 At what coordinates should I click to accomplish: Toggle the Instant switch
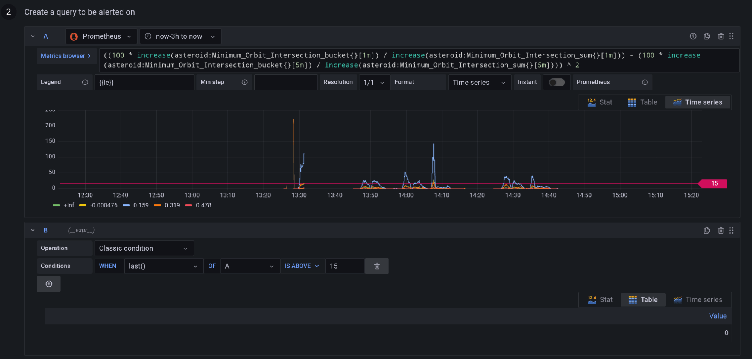(556, 82)
